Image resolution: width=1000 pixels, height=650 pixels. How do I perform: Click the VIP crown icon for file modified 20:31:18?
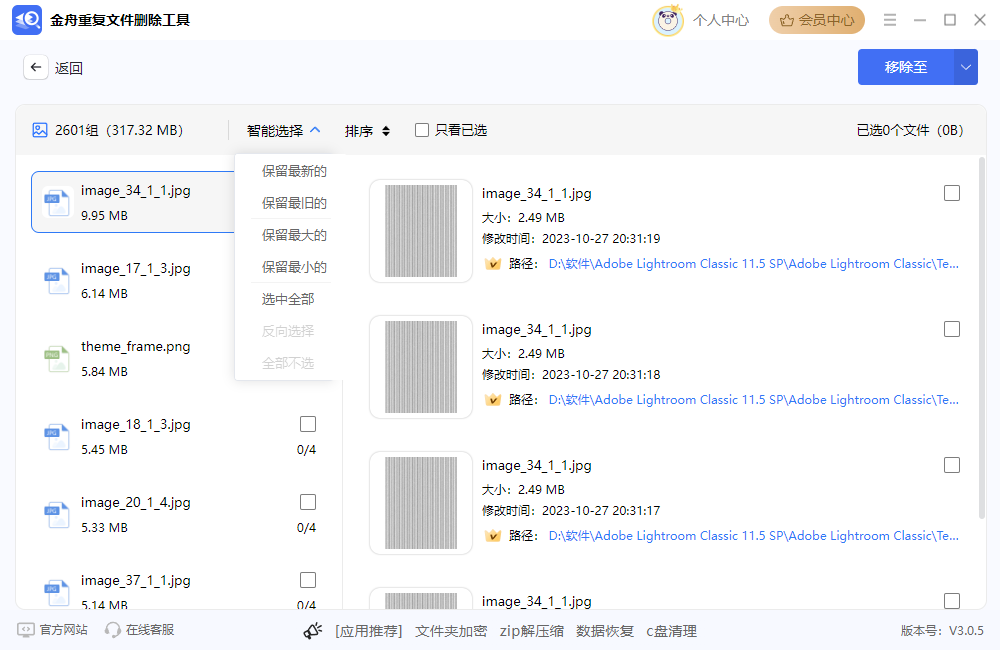click(x=492, y=399)
